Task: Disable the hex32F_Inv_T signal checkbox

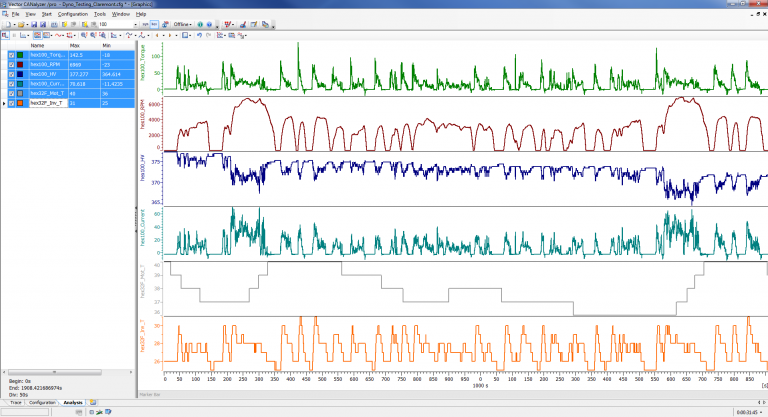Action: 12,103
